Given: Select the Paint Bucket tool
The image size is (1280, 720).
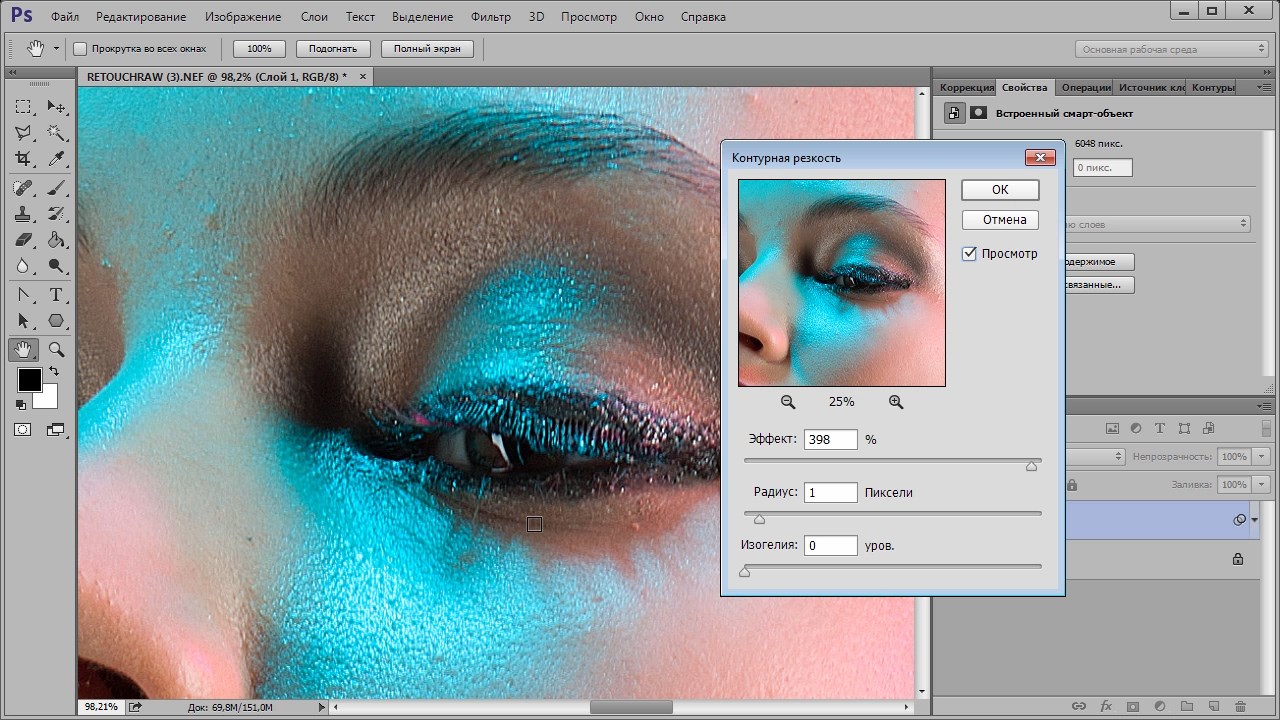Looking at the screenshot, I should click(x=56, y=240).
